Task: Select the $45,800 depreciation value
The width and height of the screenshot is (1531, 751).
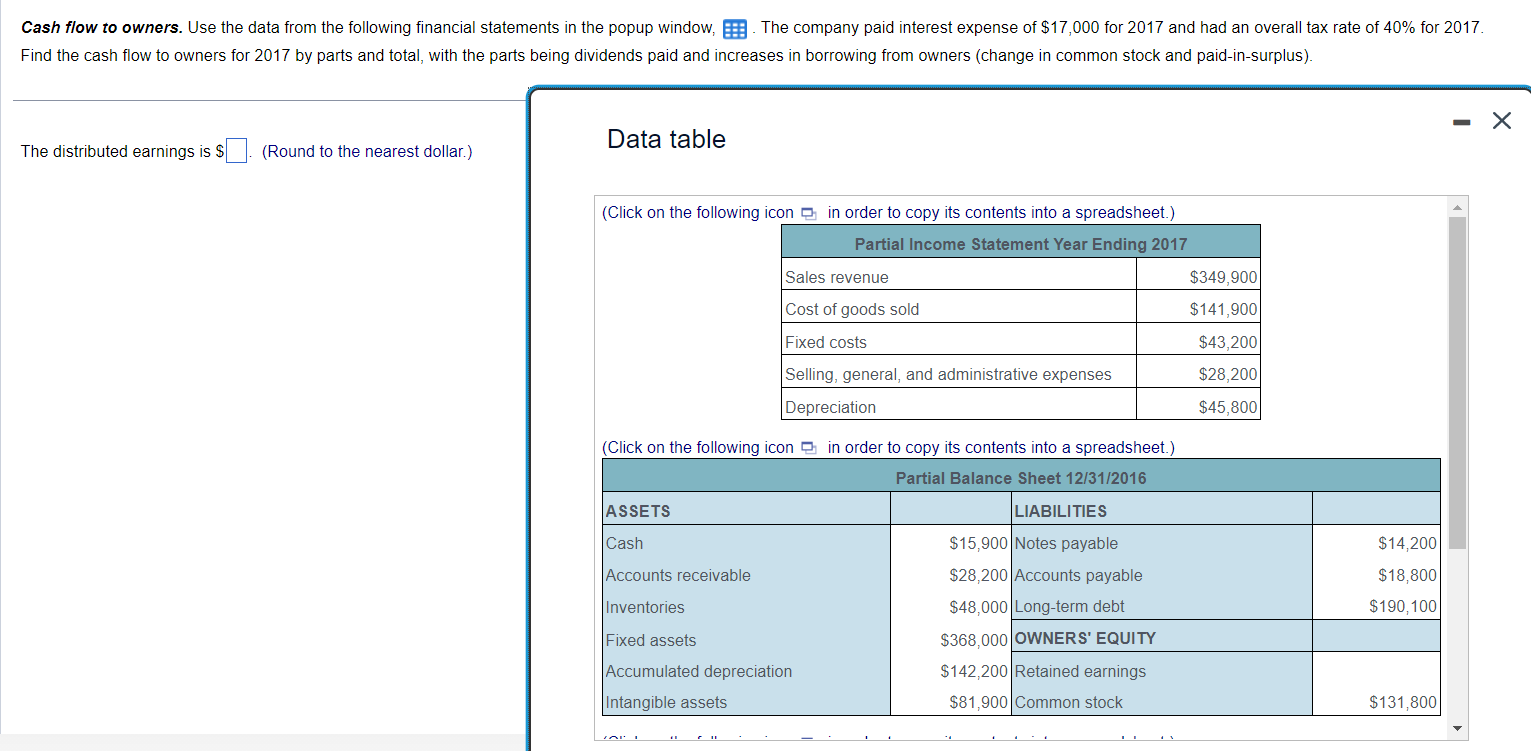Action: (1228, 407)
